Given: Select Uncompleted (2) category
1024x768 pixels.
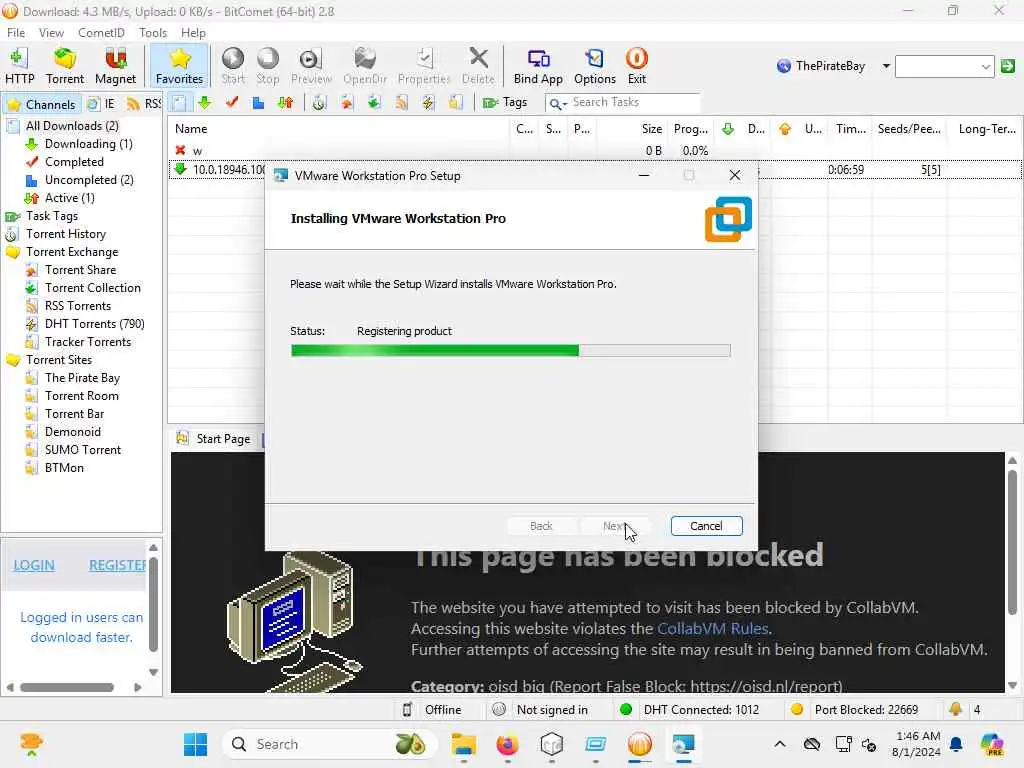Looking at the screenshot, I should coord(89,180).
